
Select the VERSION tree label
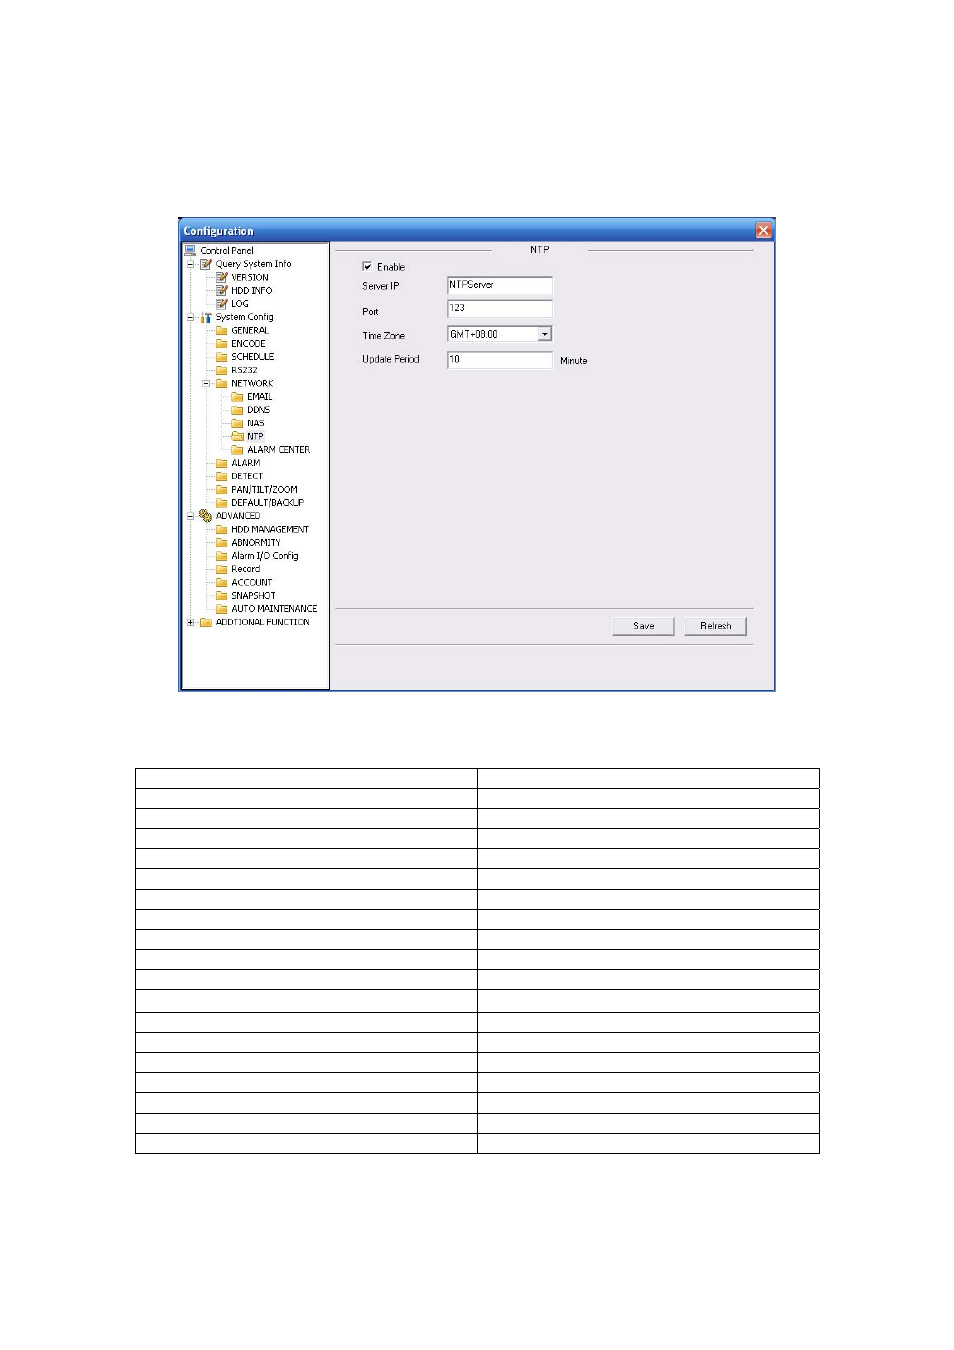click(250, 277)
